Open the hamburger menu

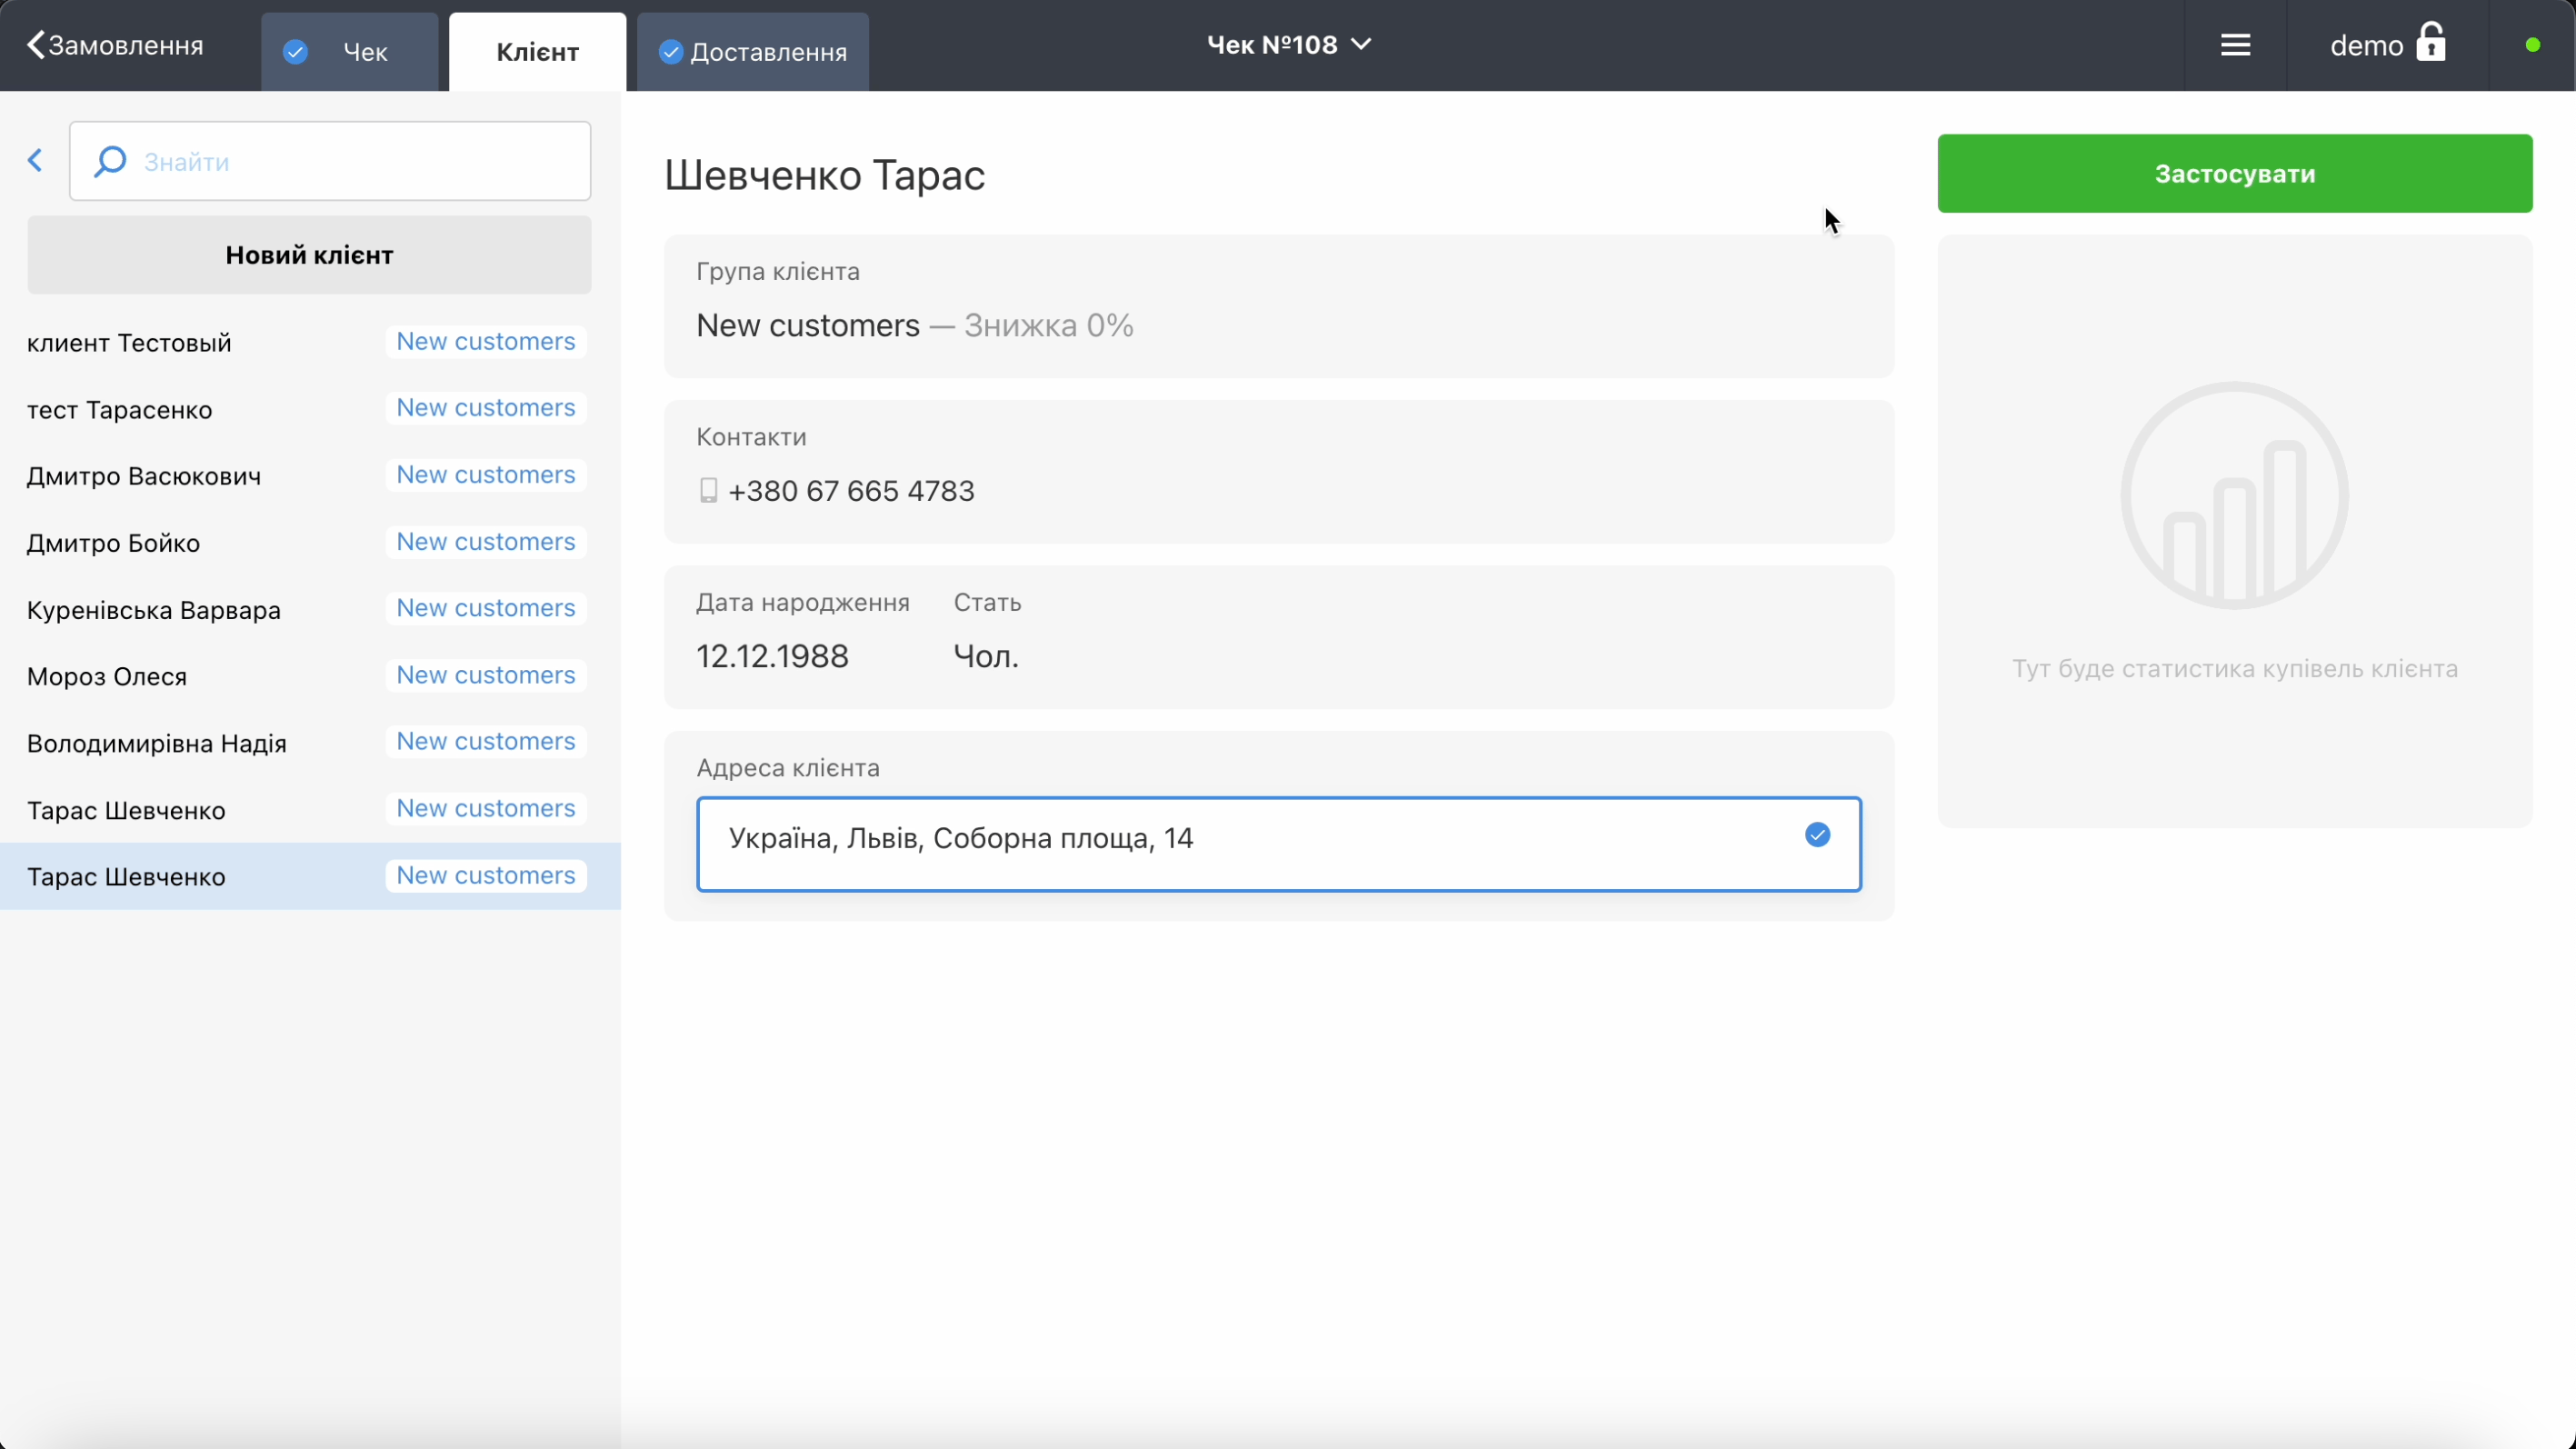pyautogui.click(x=2235, y=45)
